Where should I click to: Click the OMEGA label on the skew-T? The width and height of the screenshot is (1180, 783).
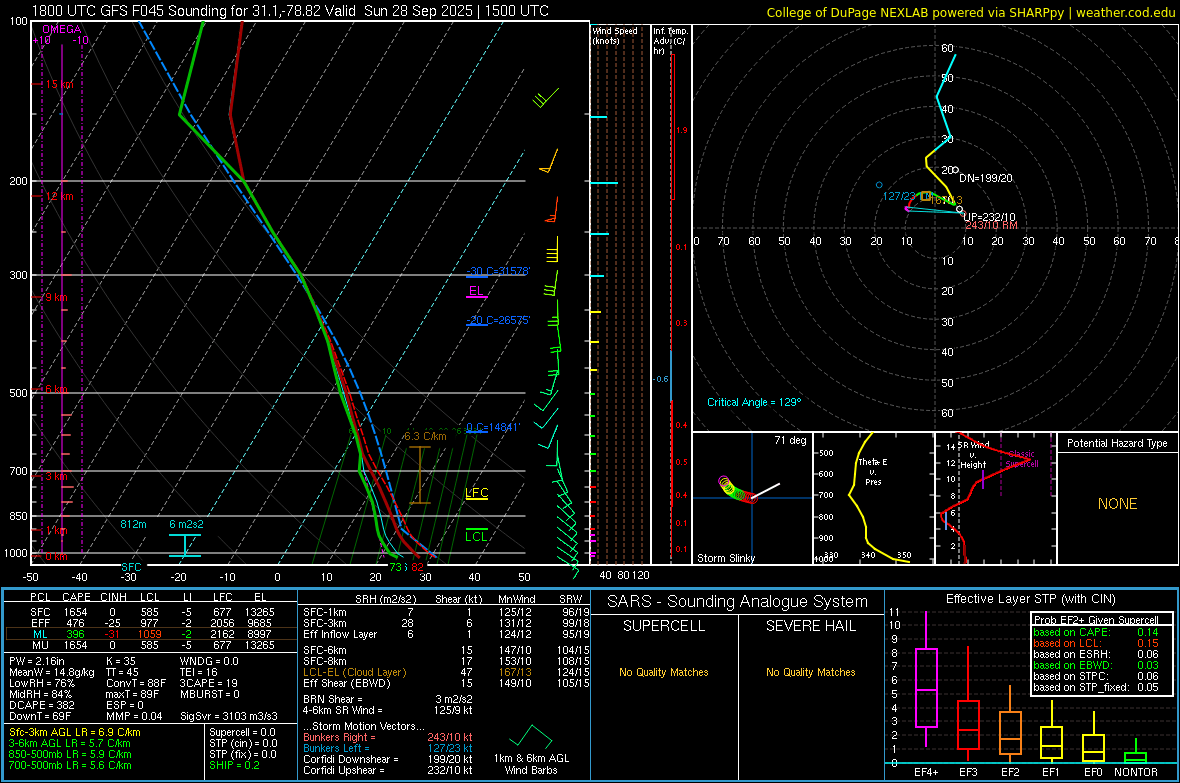tap(62, 29)
